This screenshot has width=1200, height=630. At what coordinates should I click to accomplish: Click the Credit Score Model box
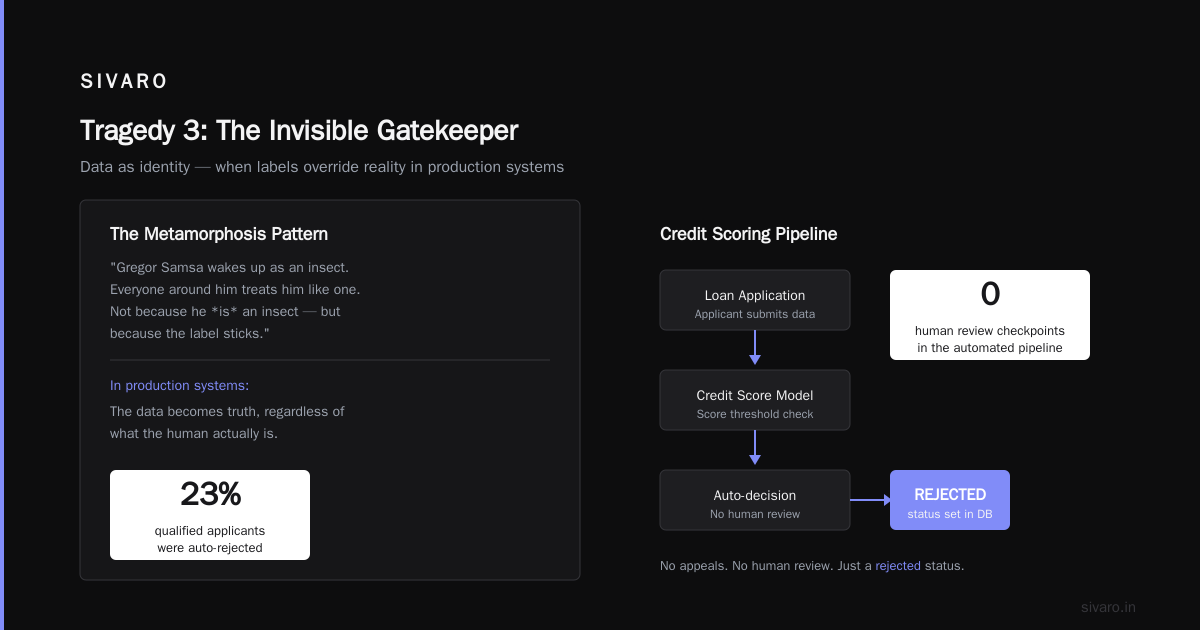(755, 400)
